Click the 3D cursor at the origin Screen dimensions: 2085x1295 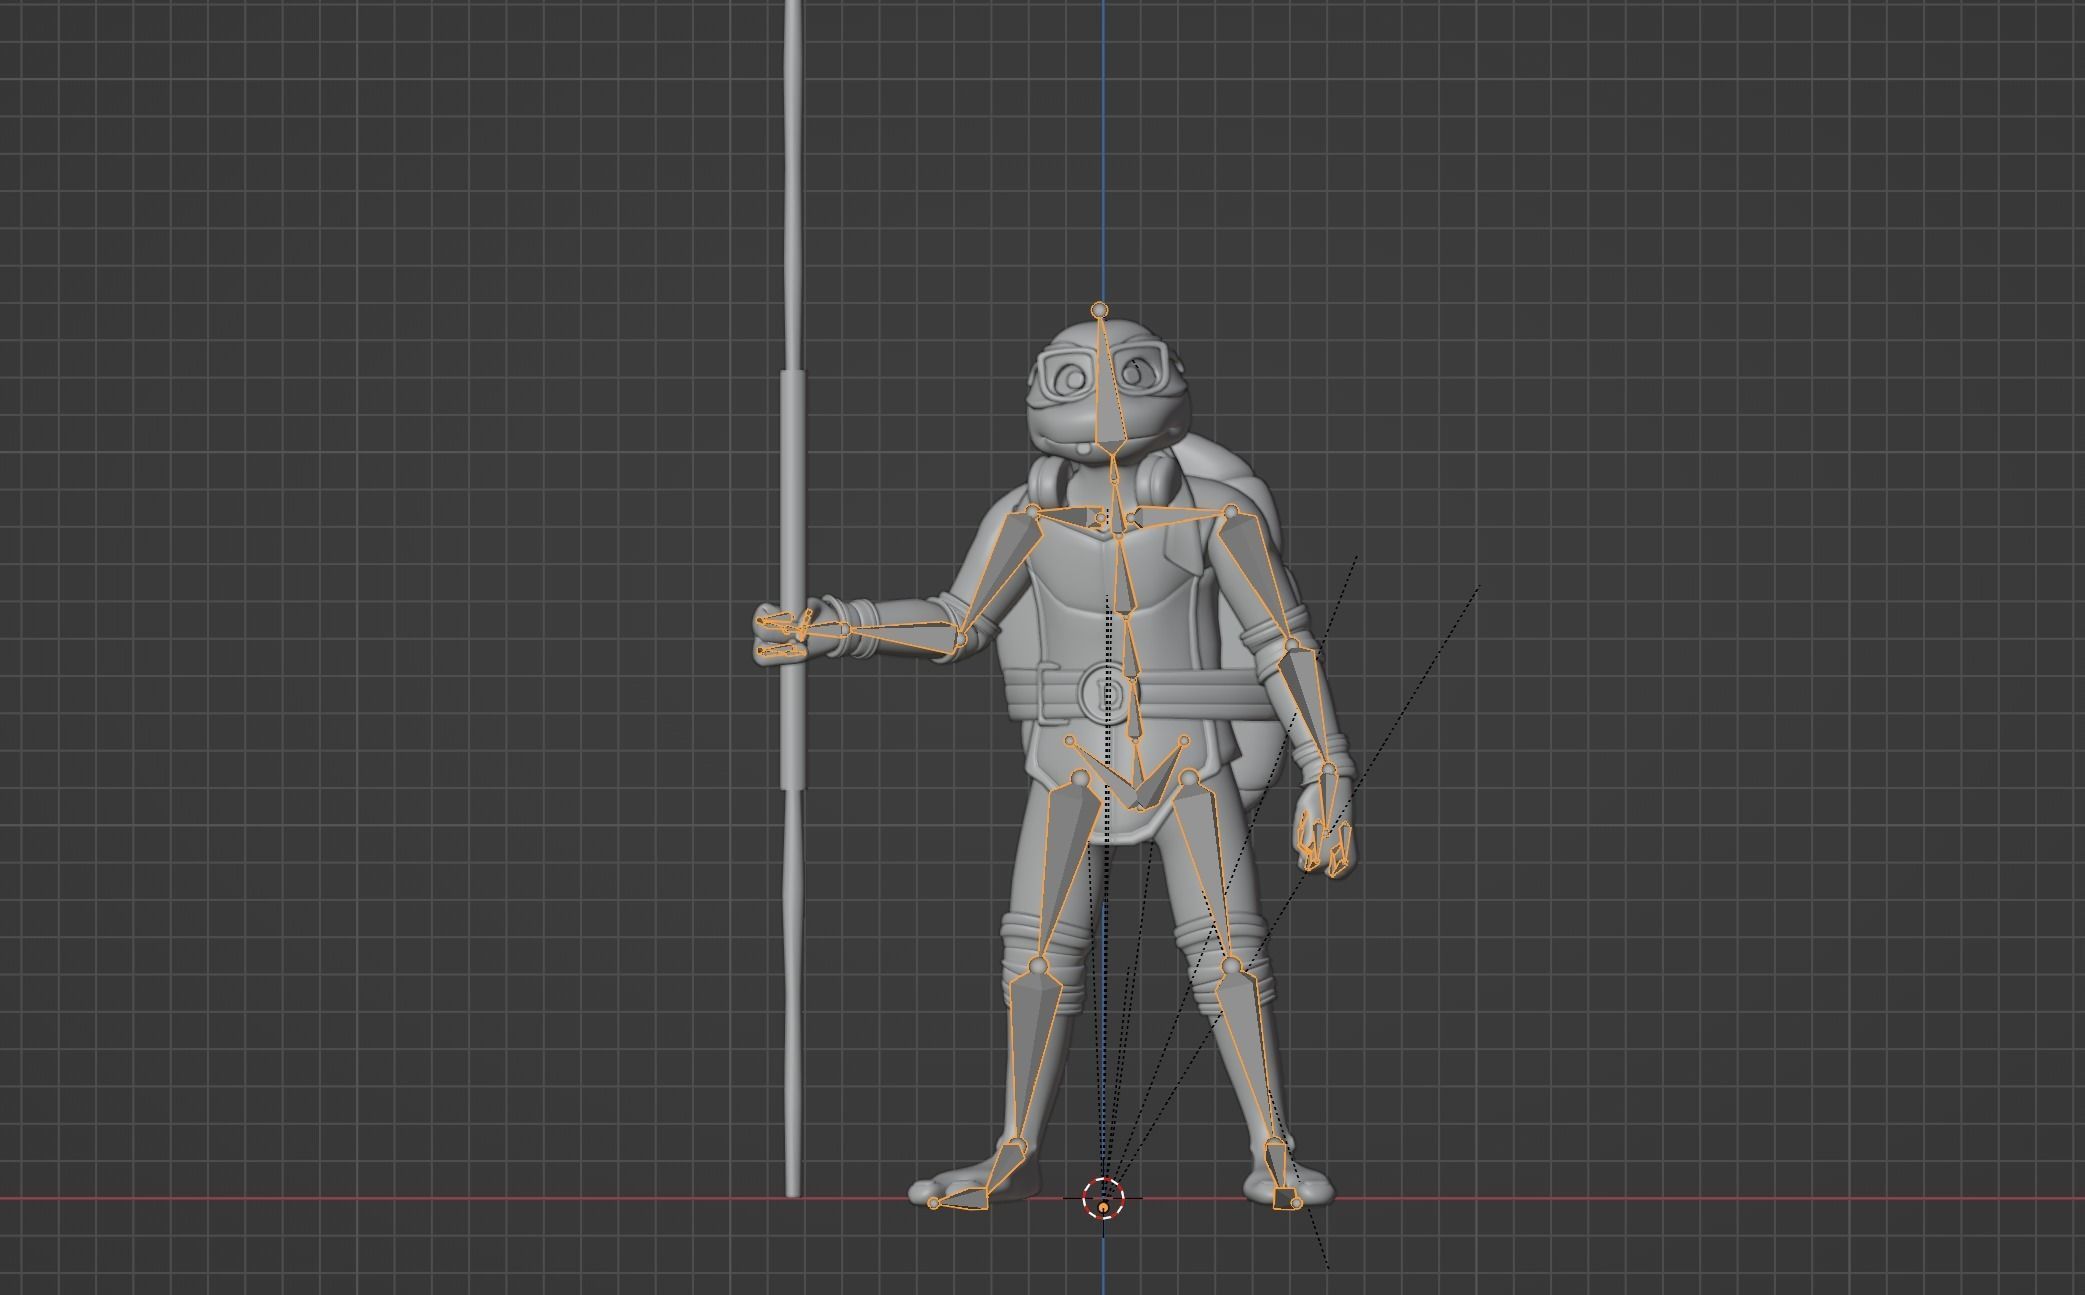[1103, 1198]
